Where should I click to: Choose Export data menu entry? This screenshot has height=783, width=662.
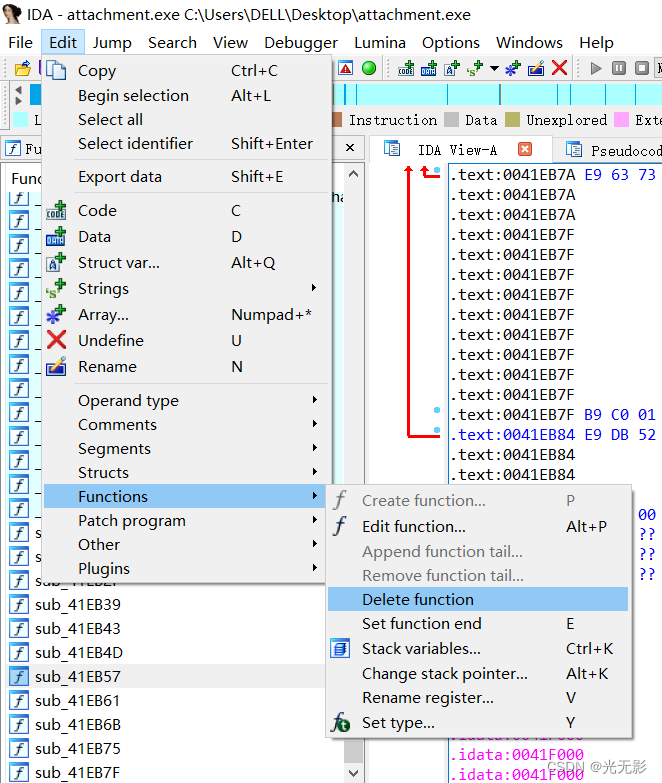186,176
